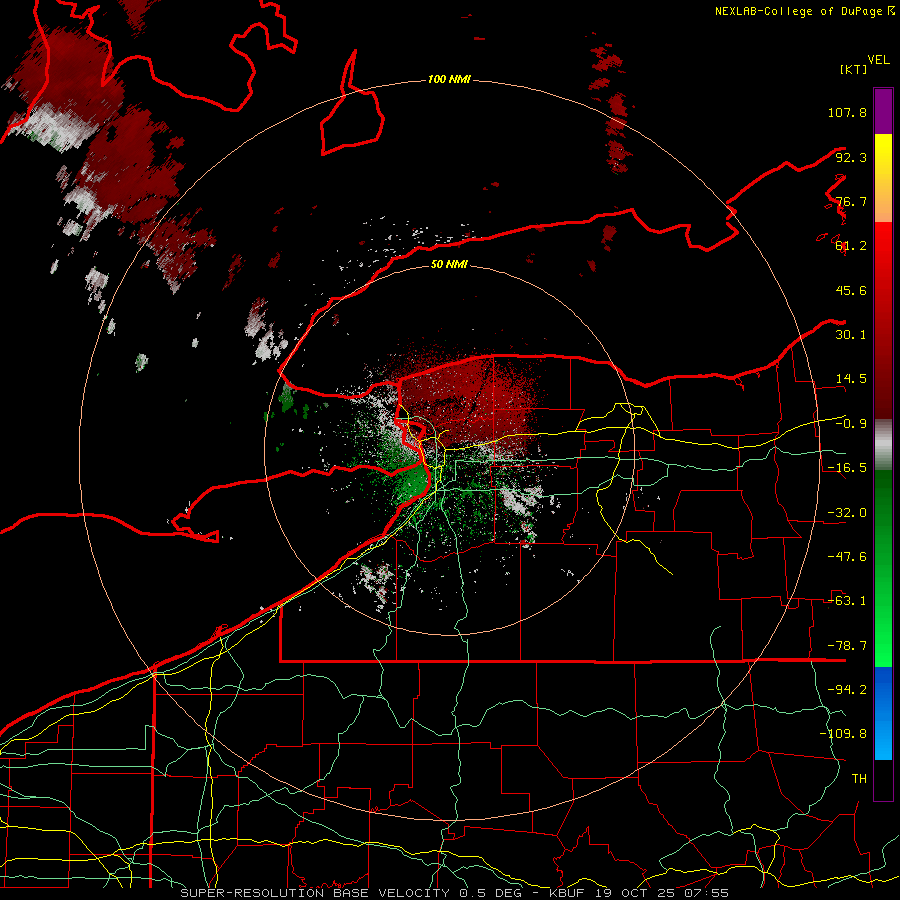Click the blue segment of velocity color bar

click(x=883, y=713)
